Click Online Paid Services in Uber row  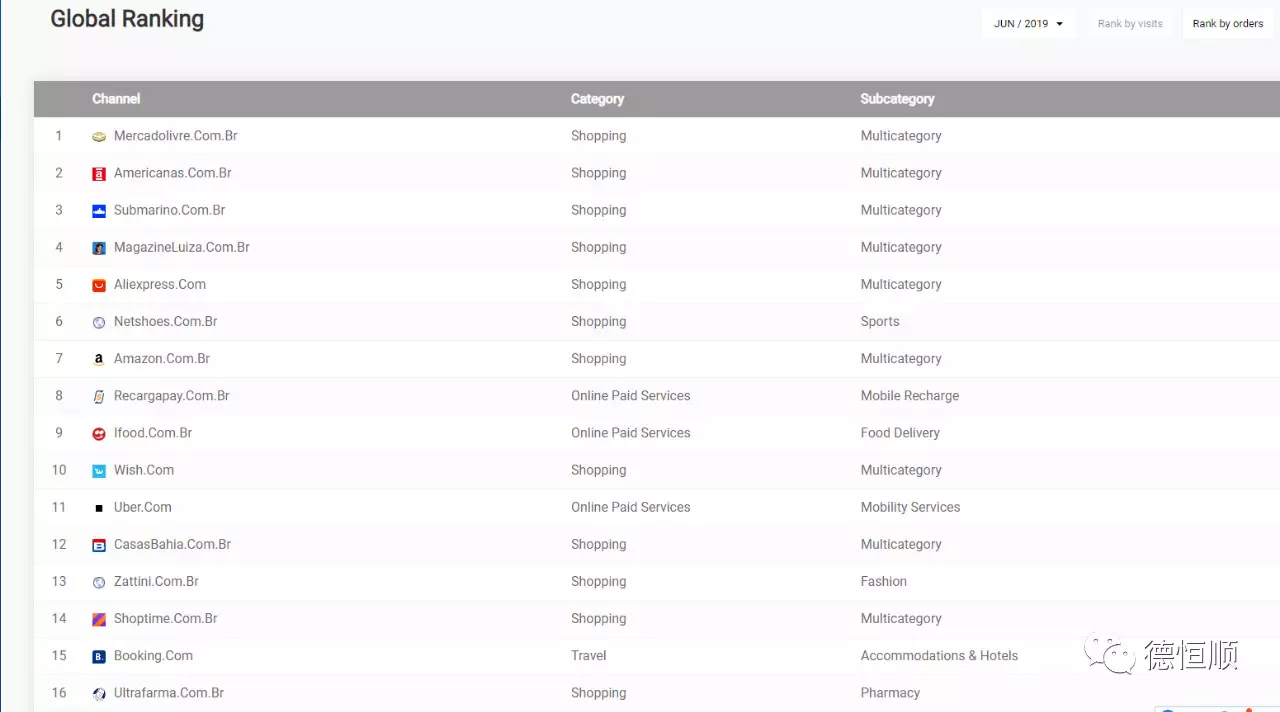tap(631, 507)
